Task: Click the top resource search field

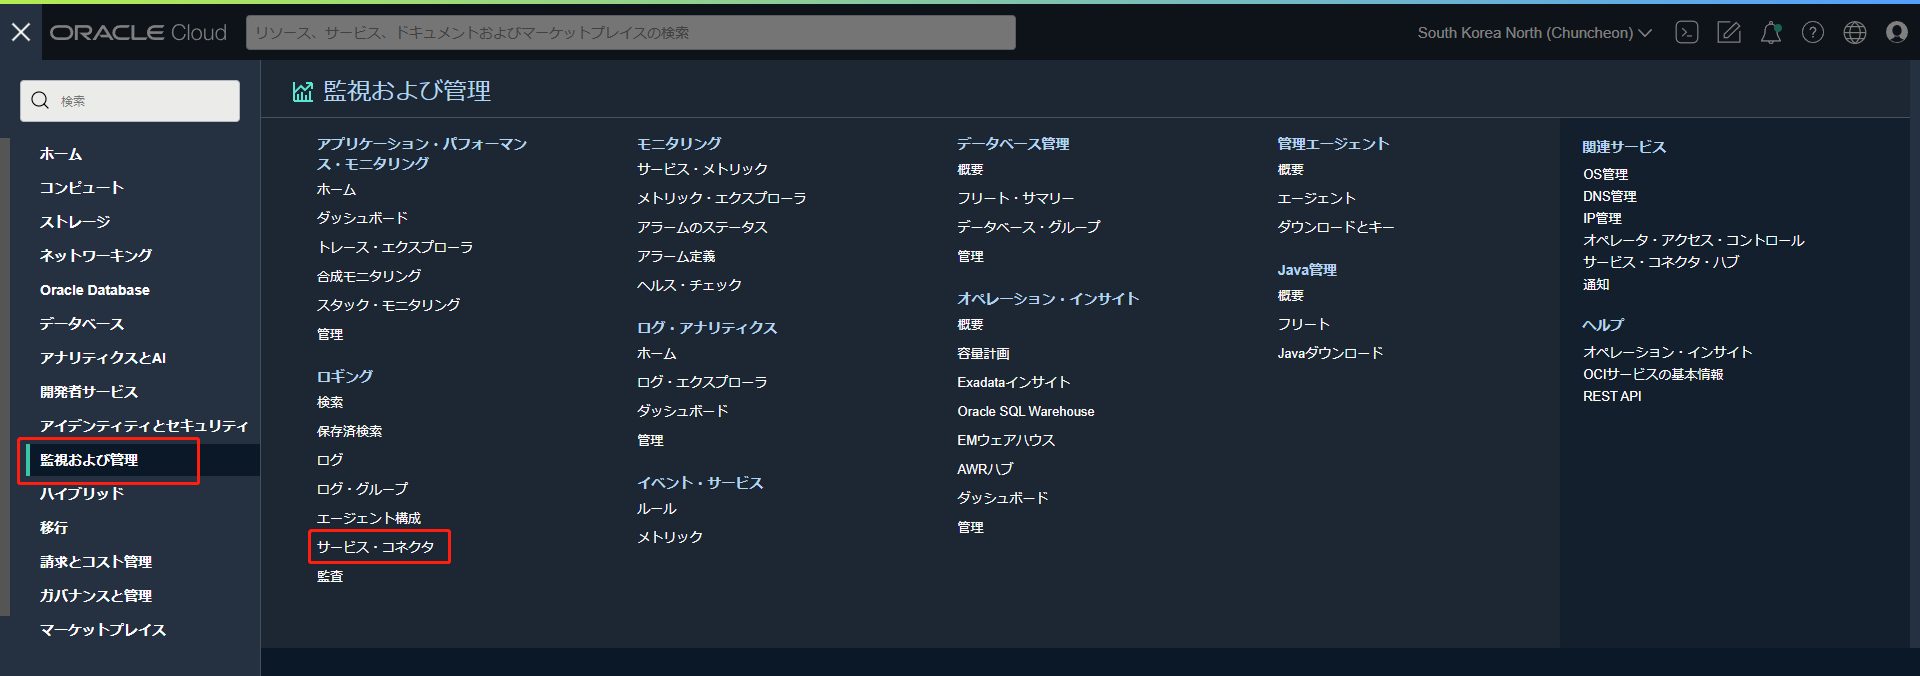Action: [x=630, y=33]
